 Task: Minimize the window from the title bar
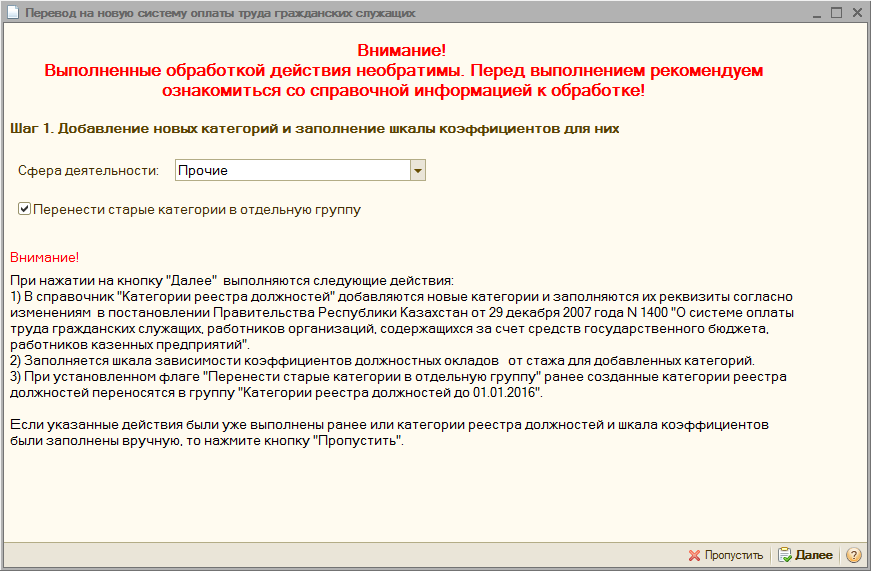tap(817, 13)
